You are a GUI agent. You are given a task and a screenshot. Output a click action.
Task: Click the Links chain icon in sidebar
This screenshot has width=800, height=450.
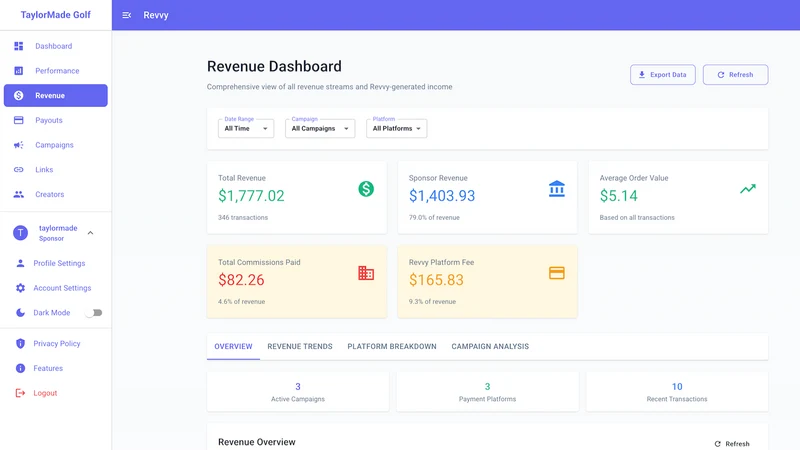coord(19,169)
